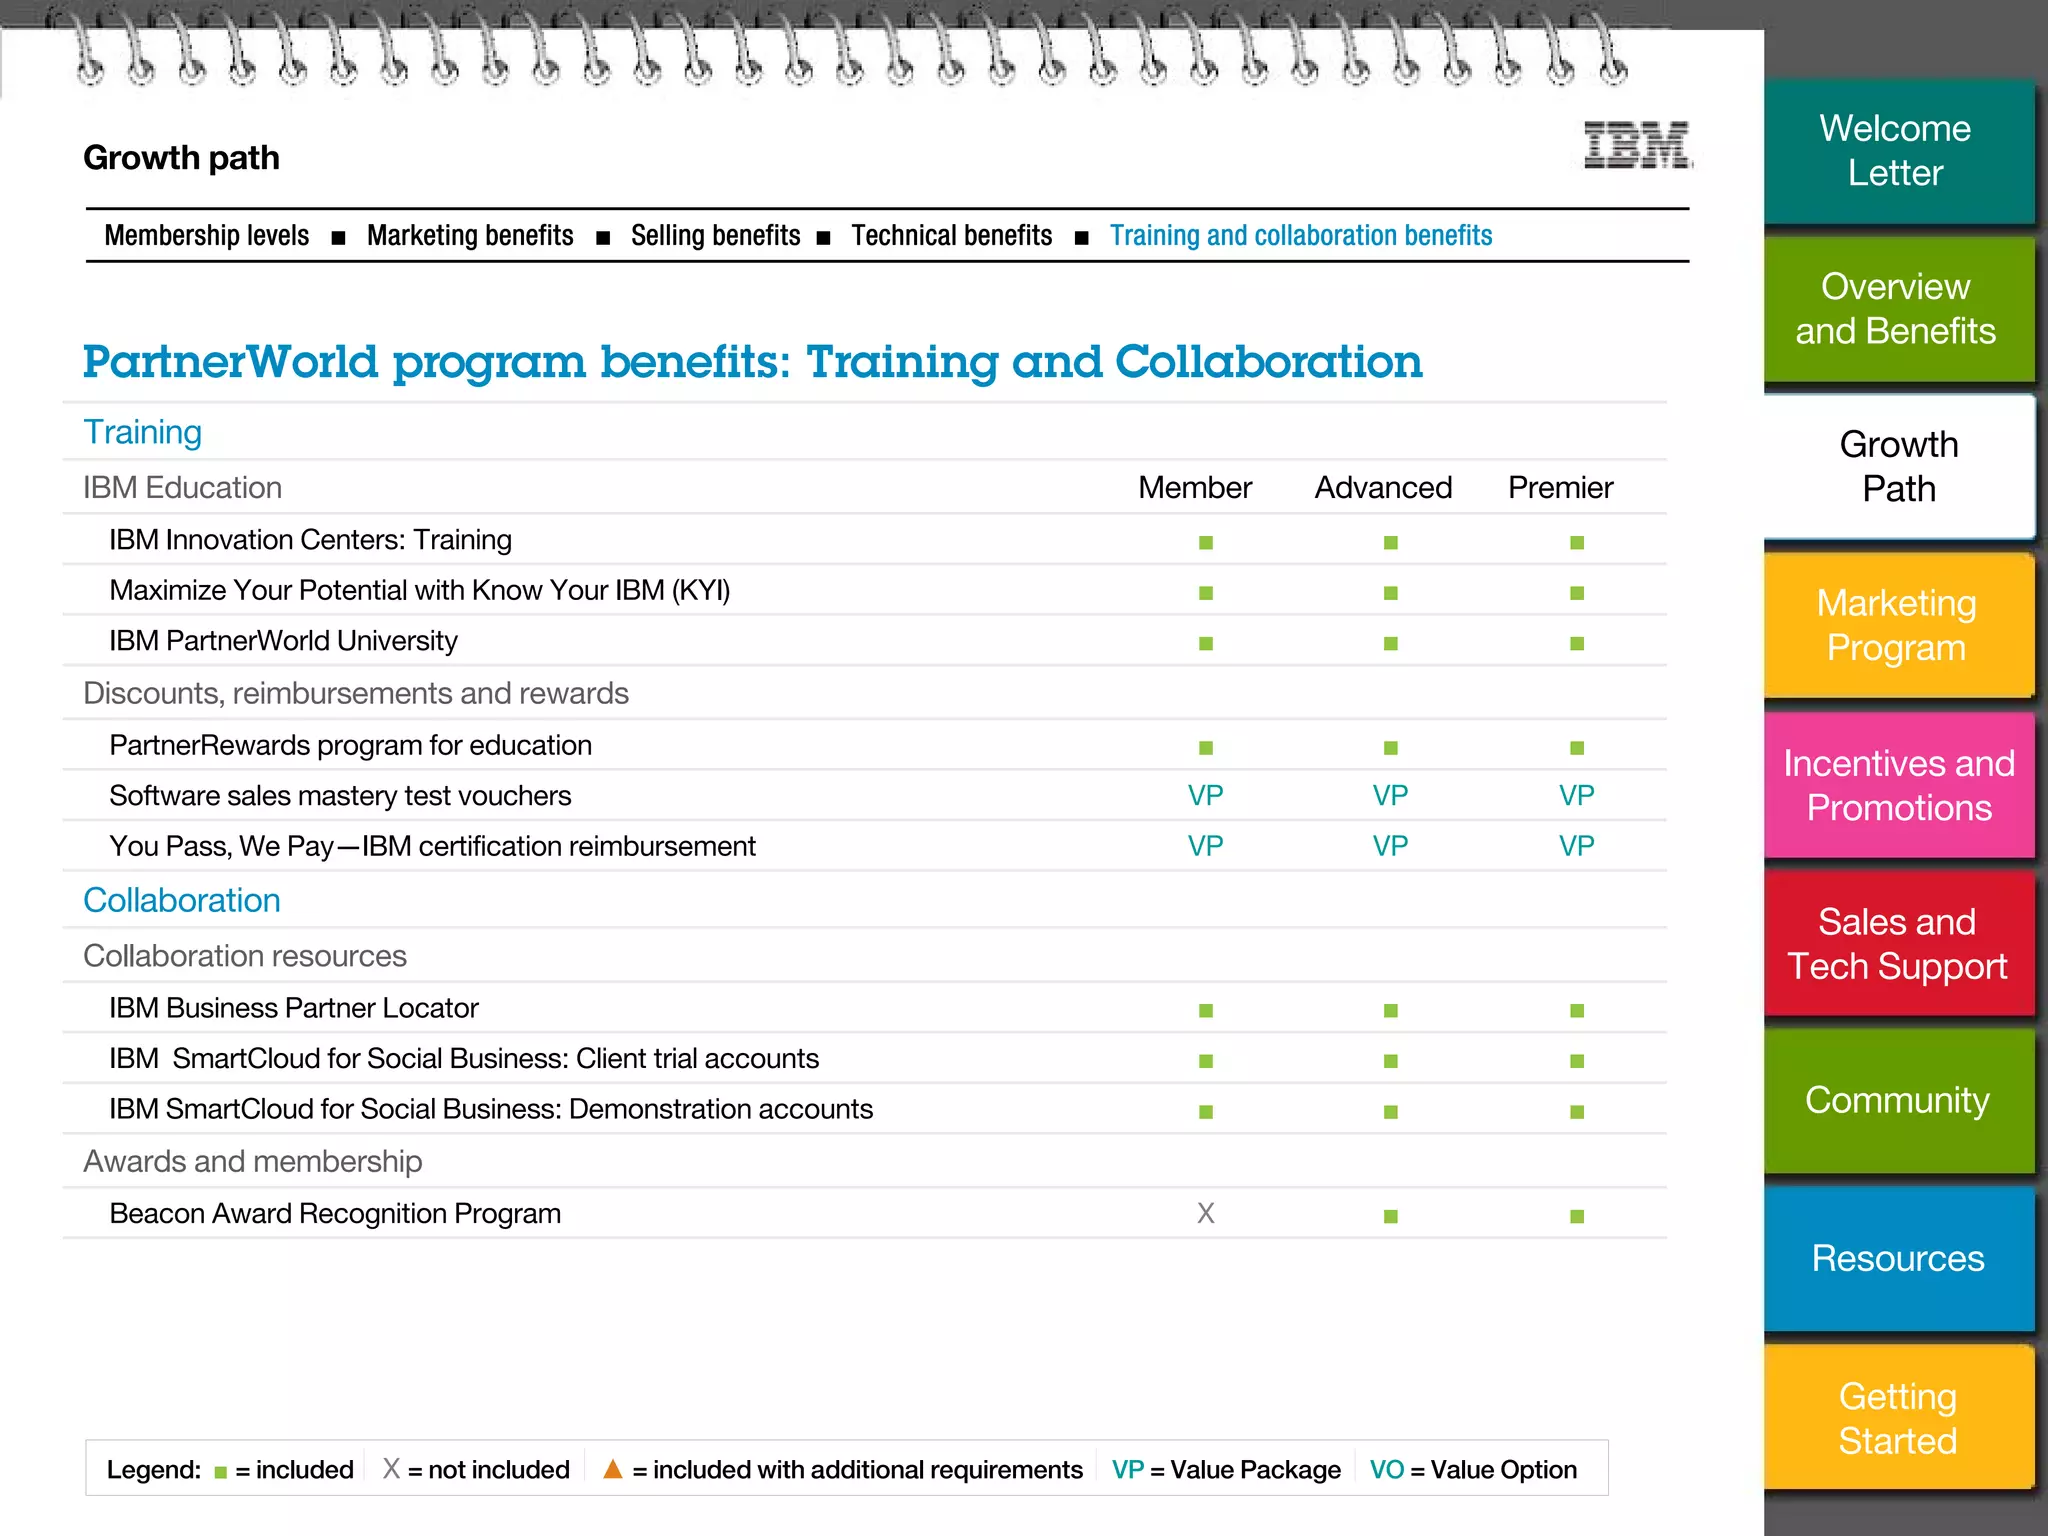
Task: Open the Marketing benefits navigation link
Action: pyautogui.click(x=470, y=236)
